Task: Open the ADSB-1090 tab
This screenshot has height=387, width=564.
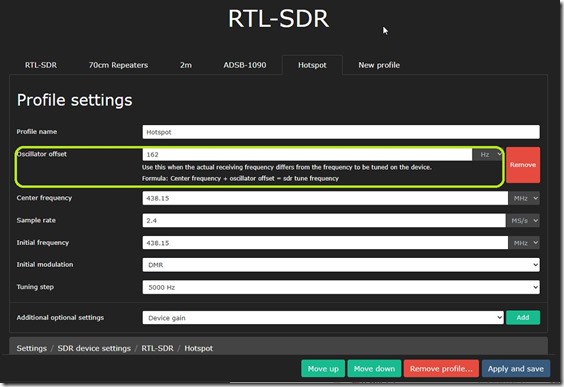Action: (245, 65)
